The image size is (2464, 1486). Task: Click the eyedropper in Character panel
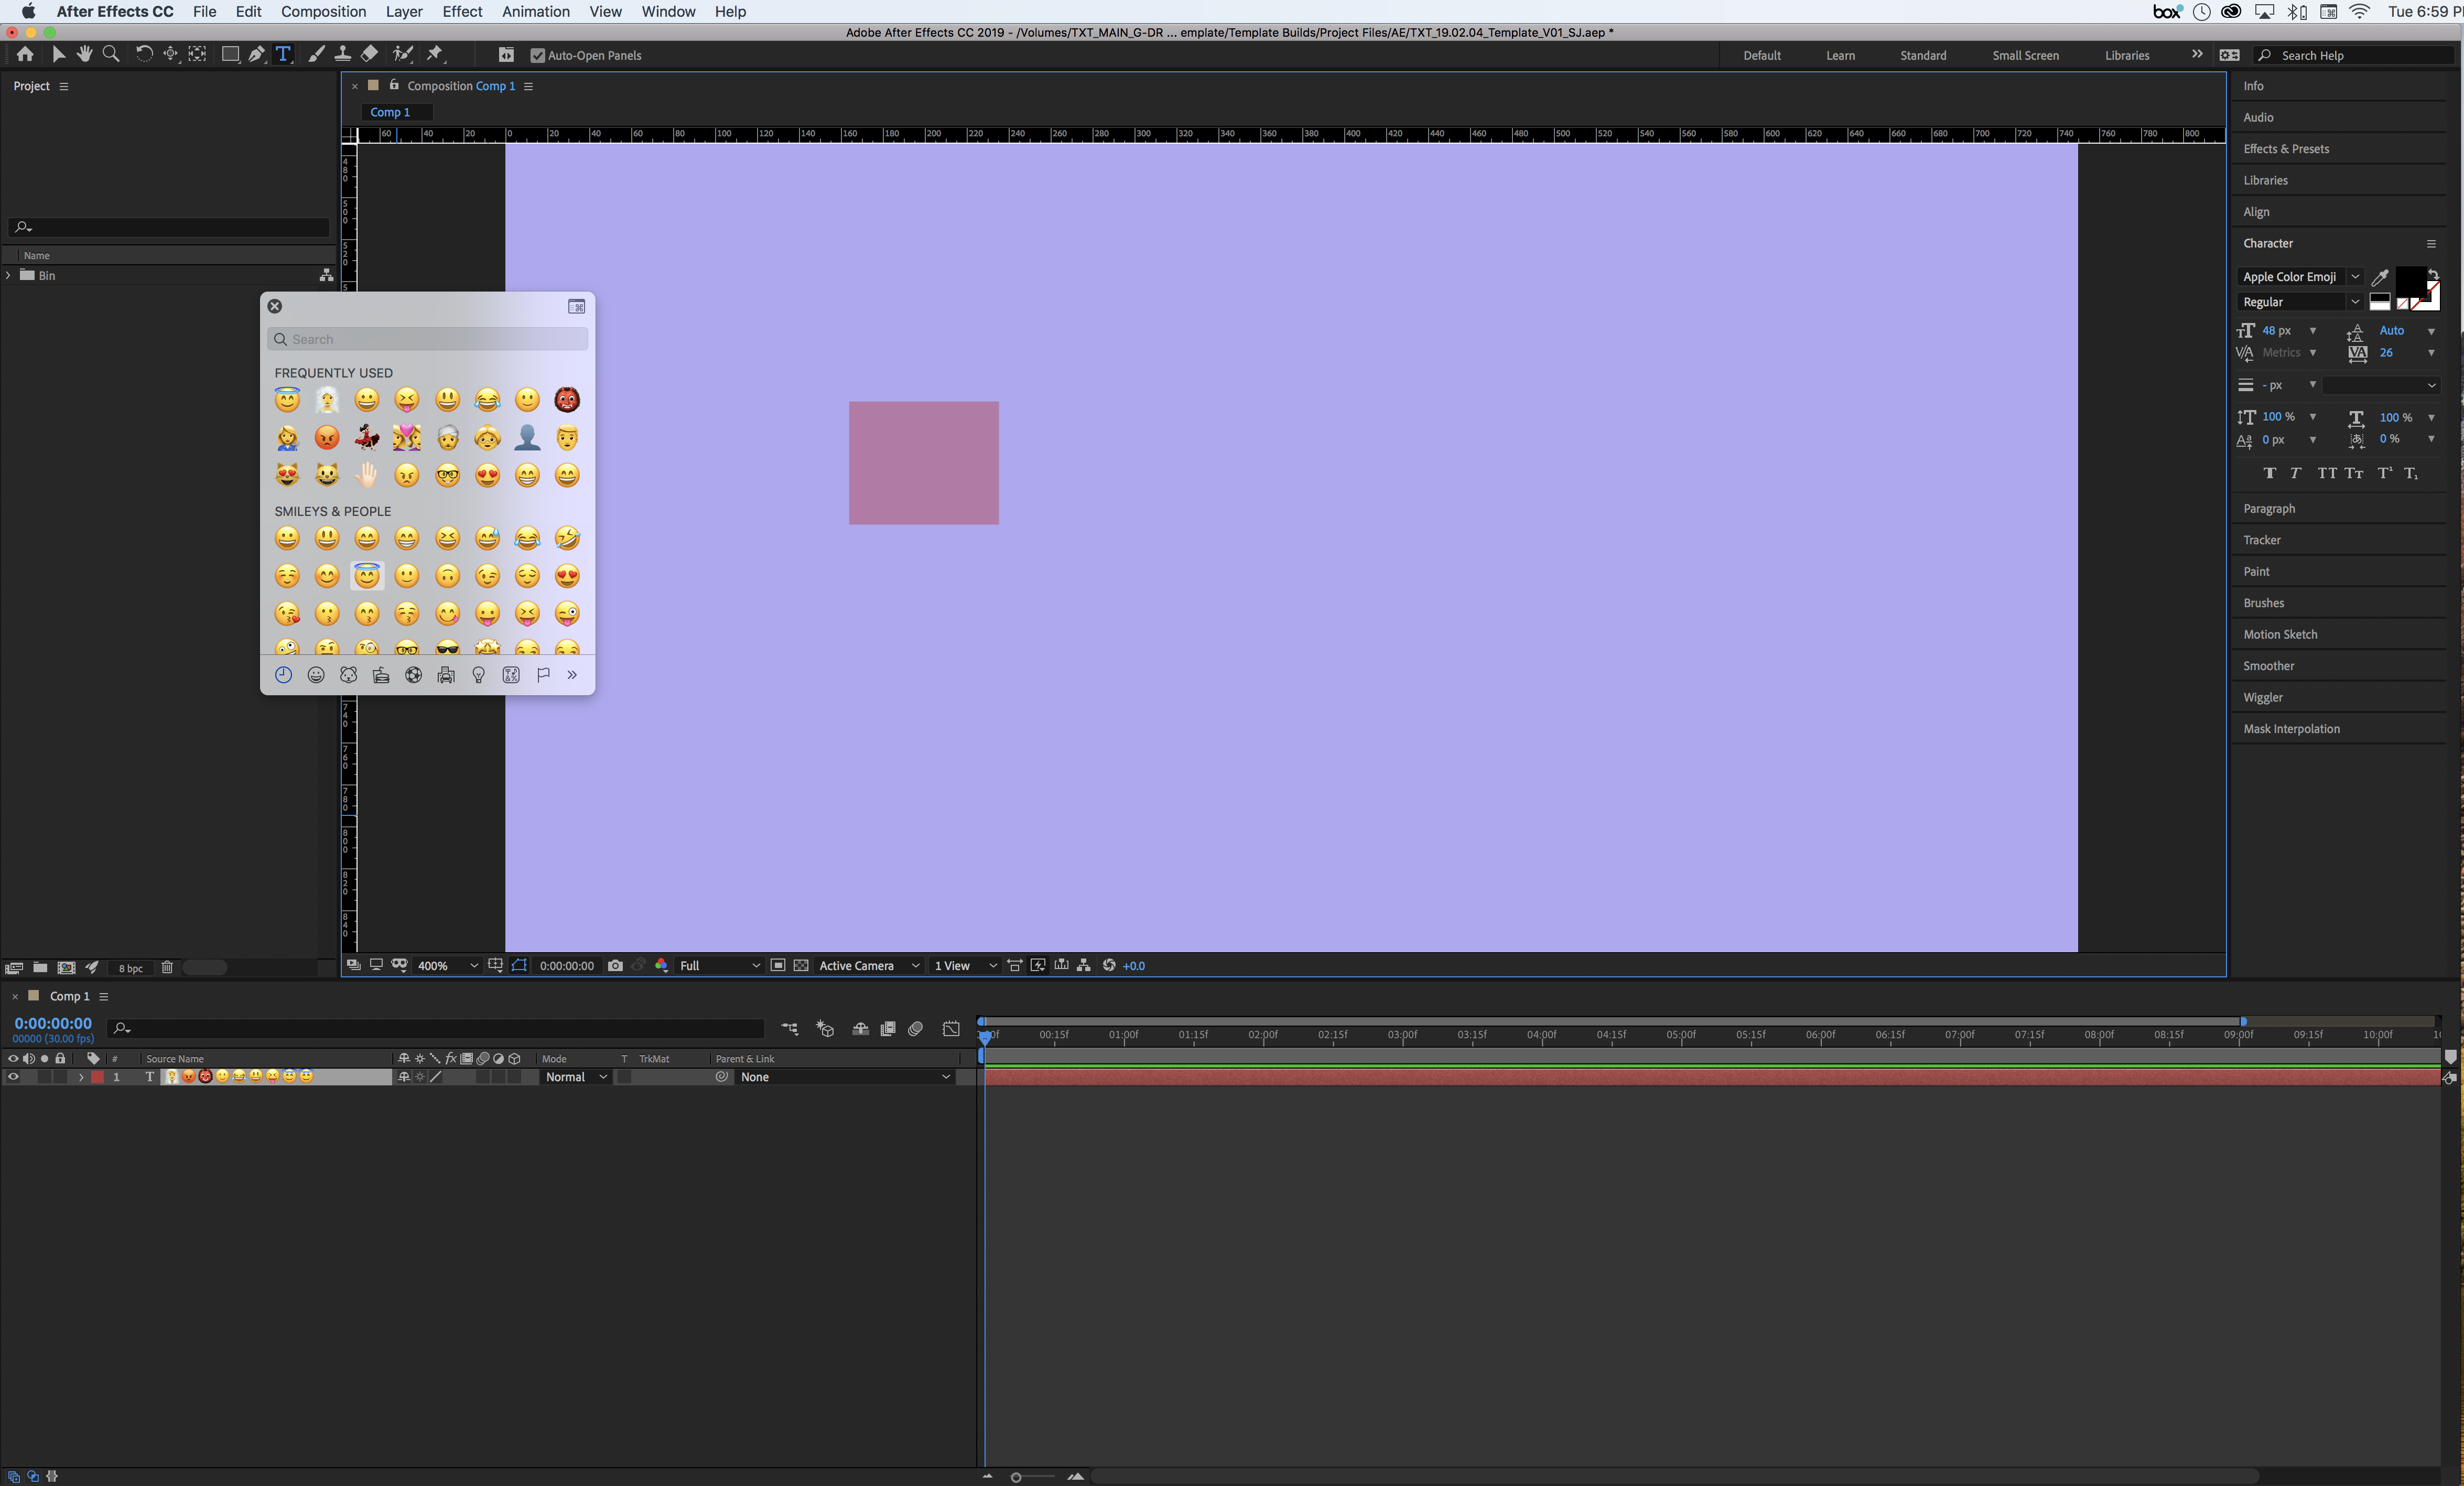coord(2380,277)
